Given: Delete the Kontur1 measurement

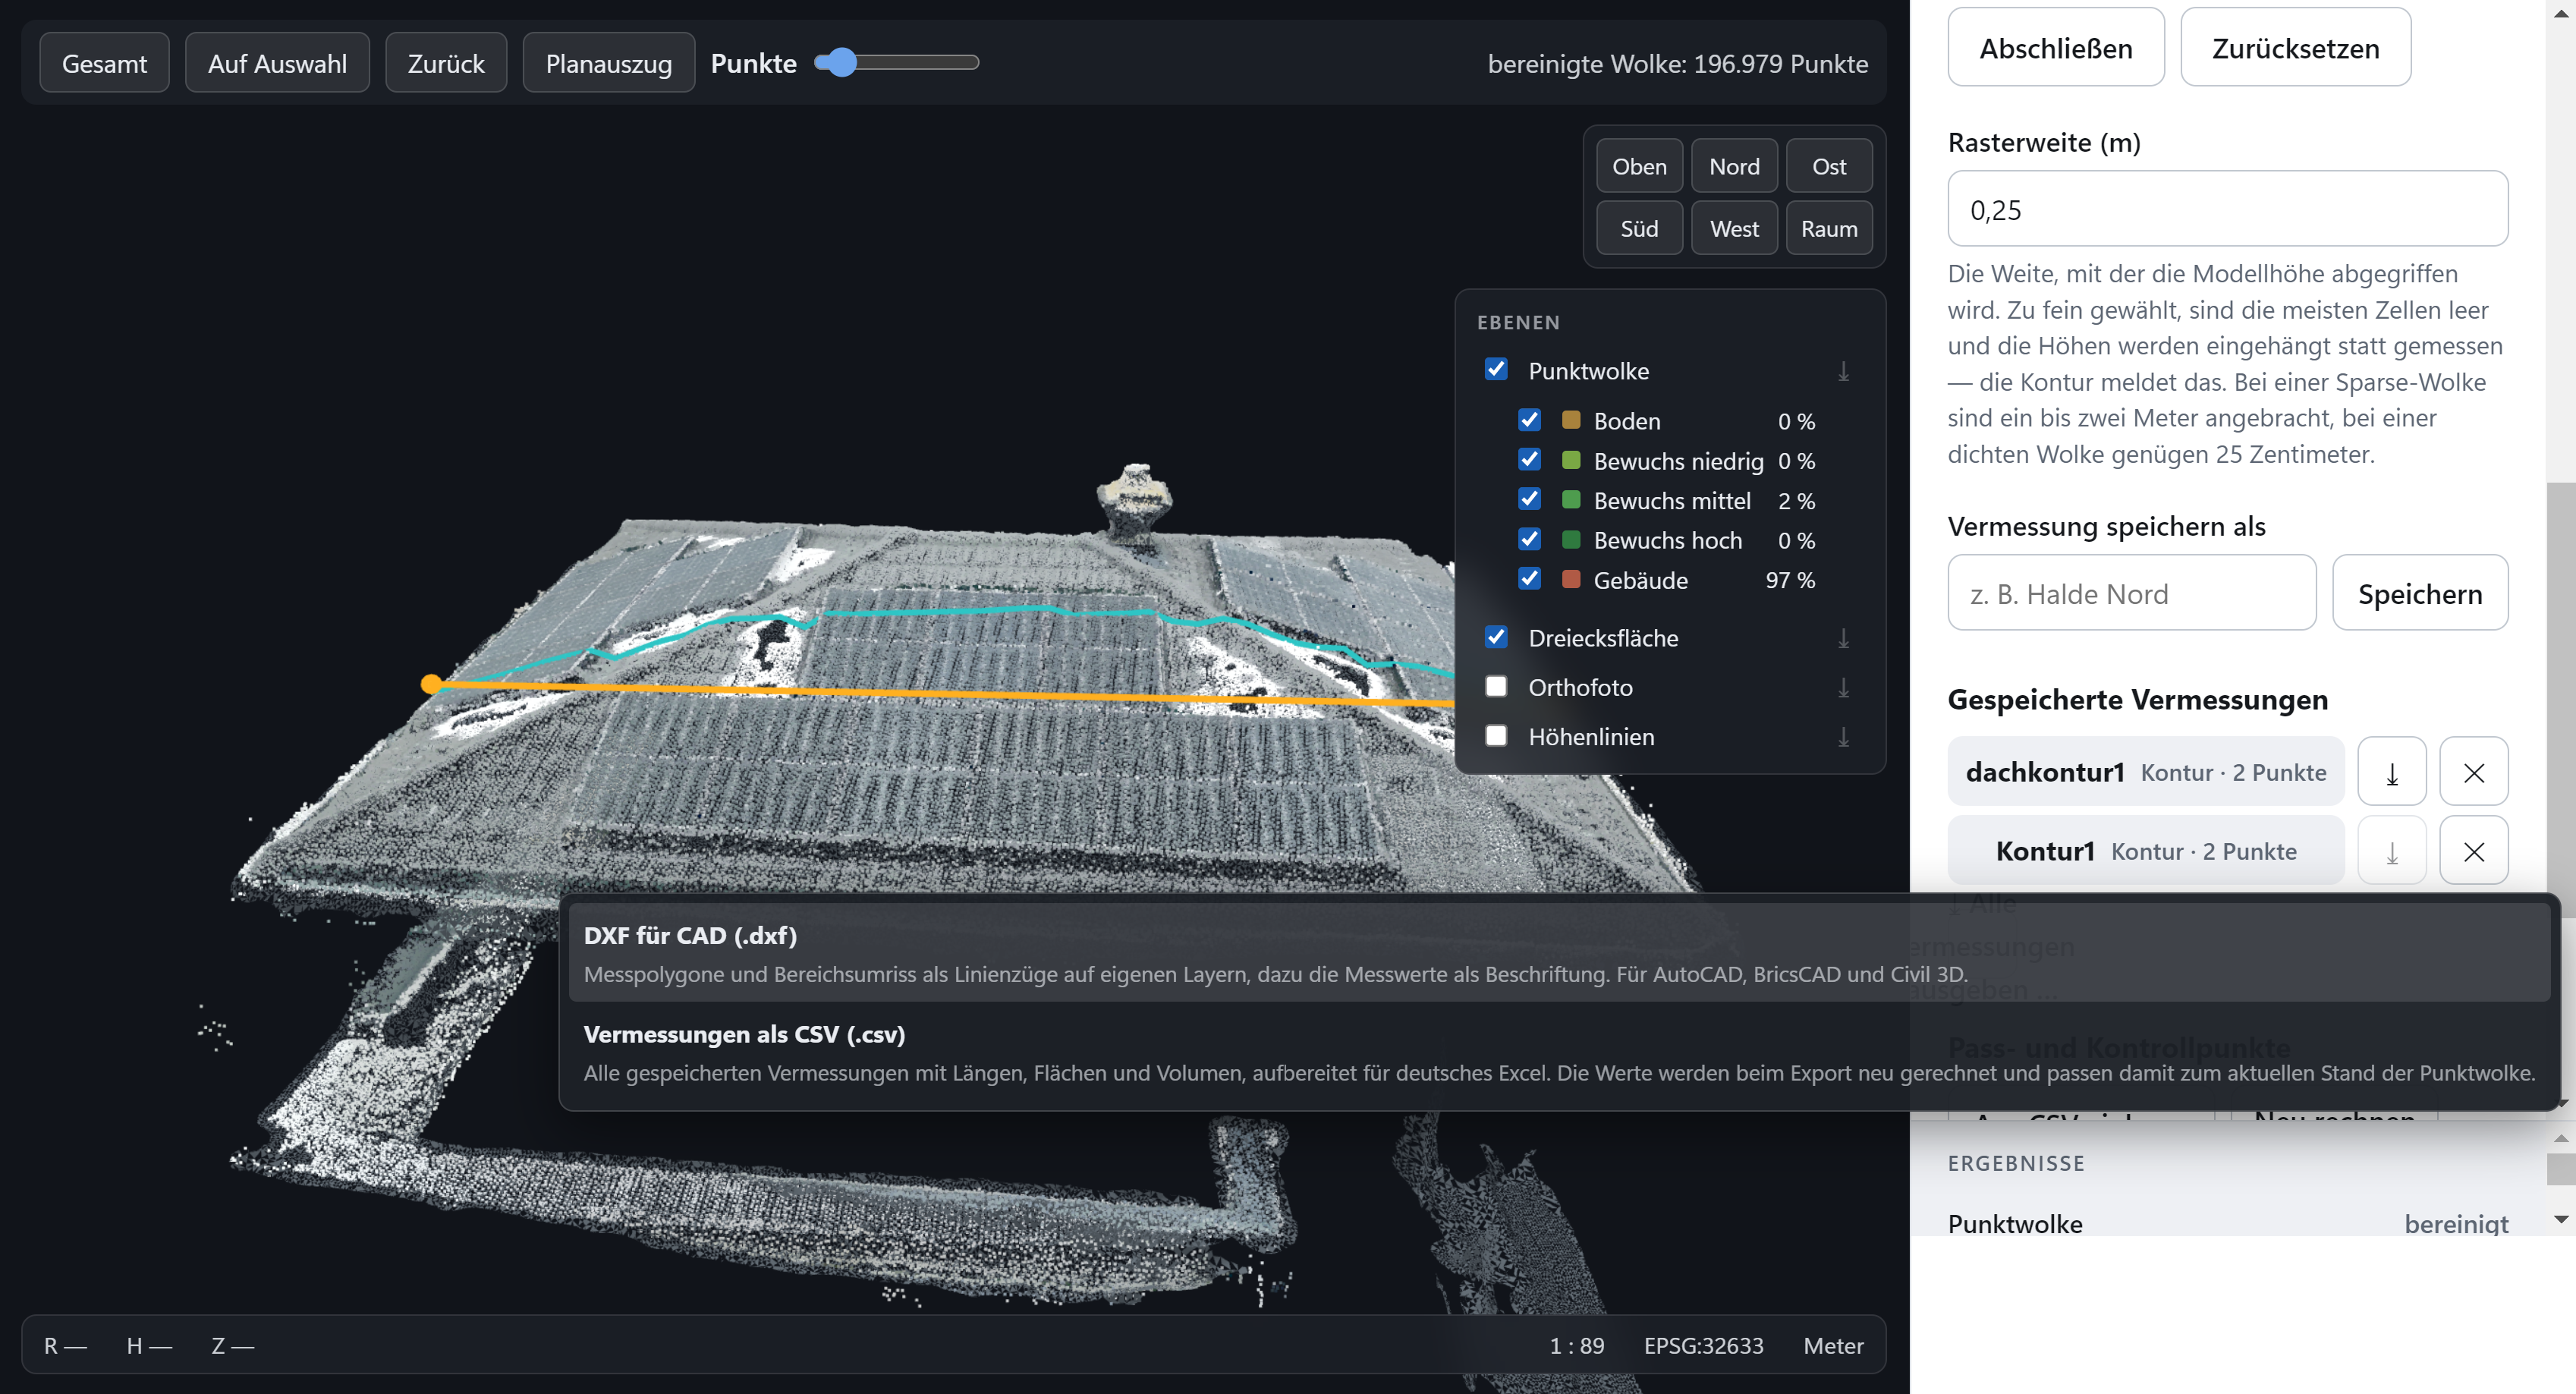Looking at the screenshot, I should (2473, 851).
